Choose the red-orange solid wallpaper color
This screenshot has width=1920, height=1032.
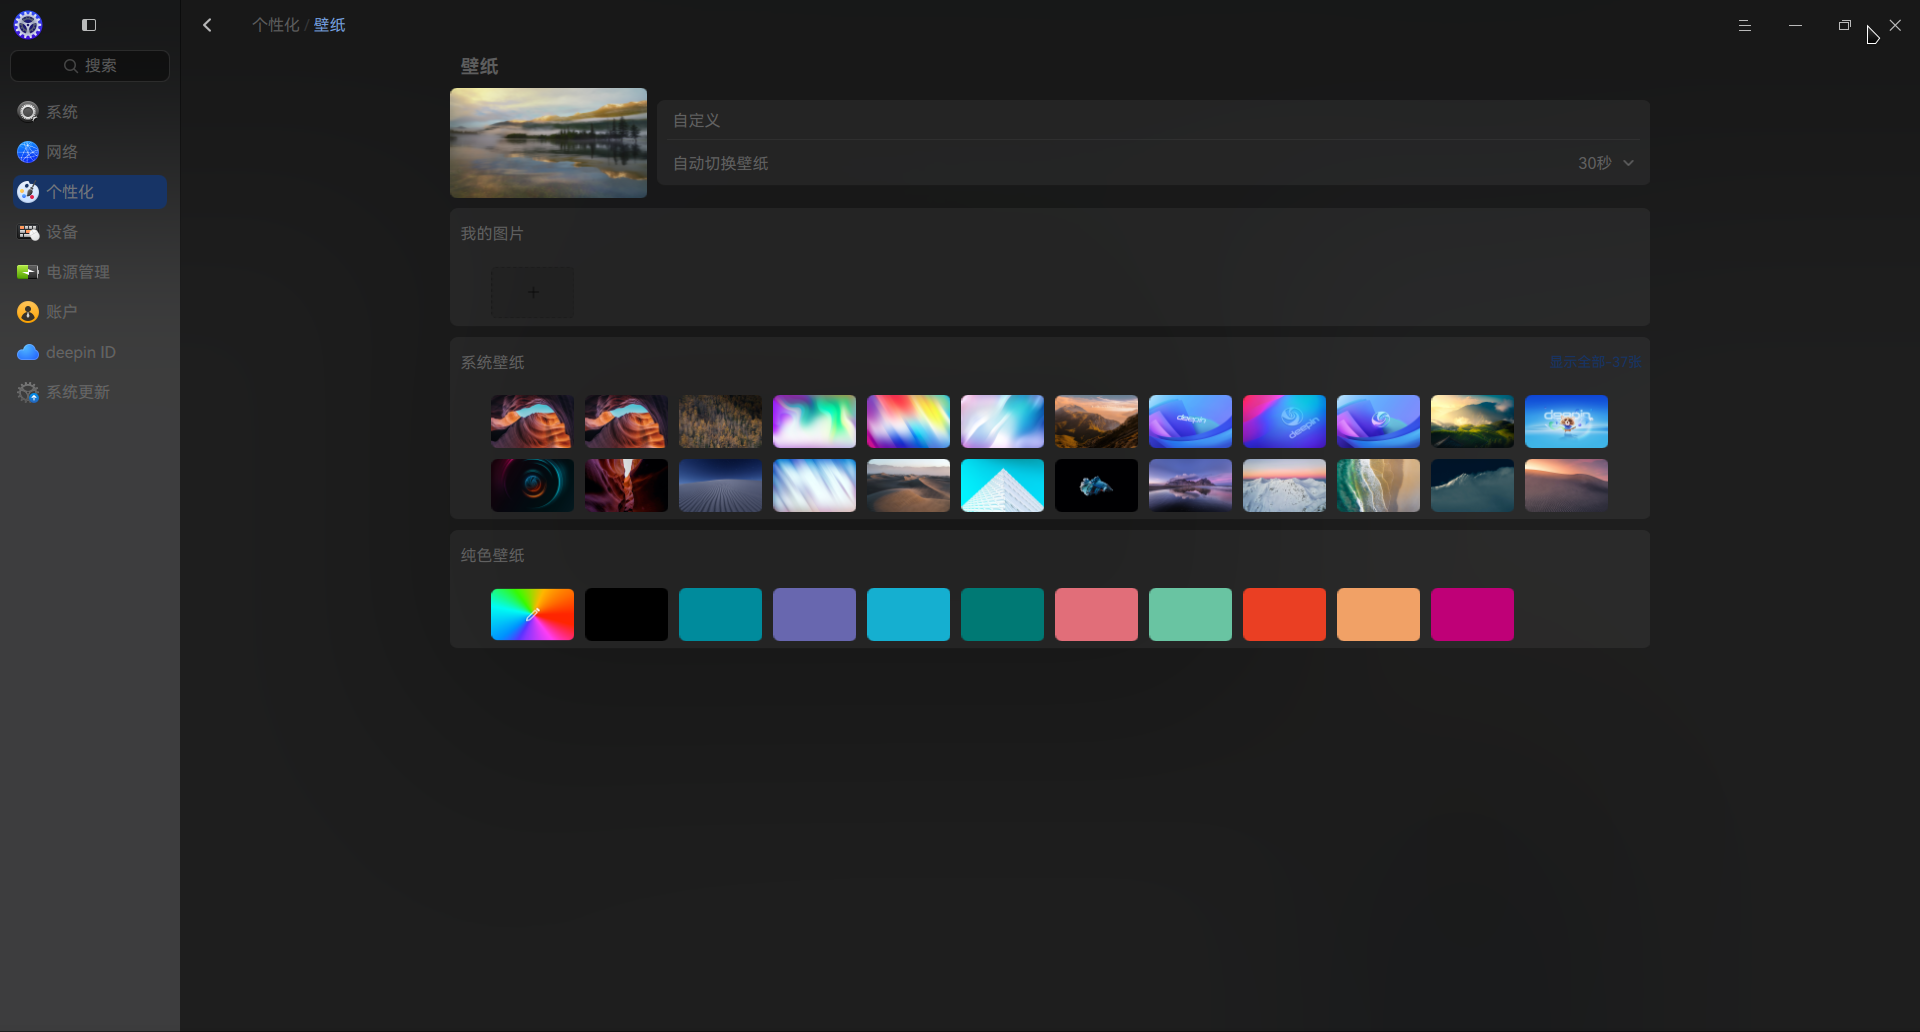(1284, 614)
